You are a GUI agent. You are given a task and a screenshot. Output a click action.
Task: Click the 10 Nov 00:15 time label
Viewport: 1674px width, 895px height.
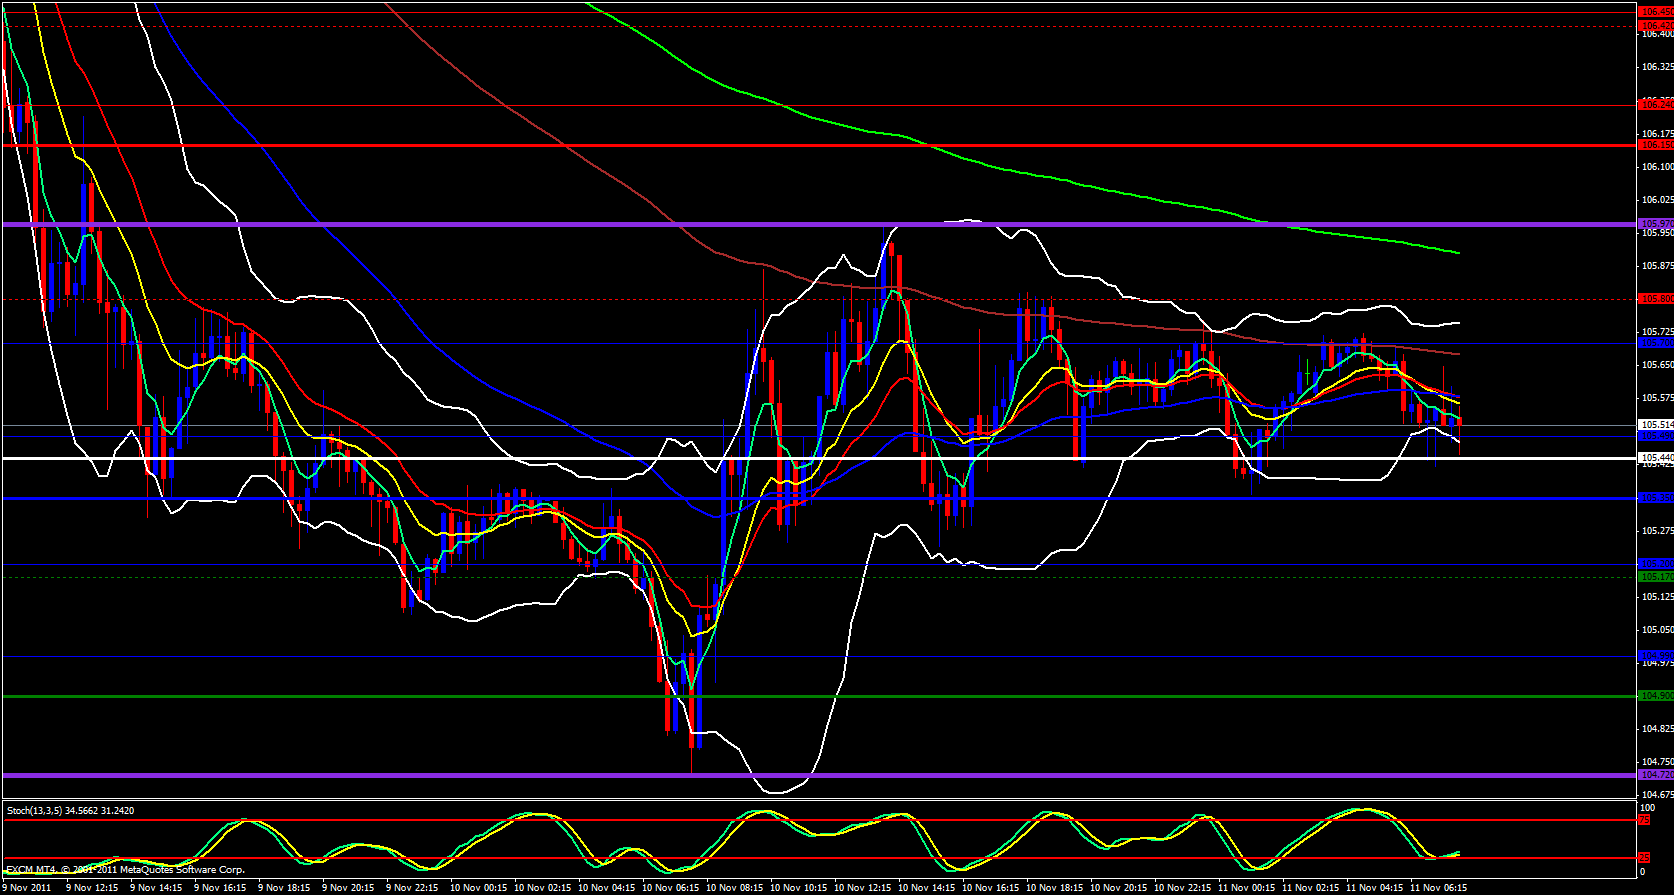pos(480,887)
